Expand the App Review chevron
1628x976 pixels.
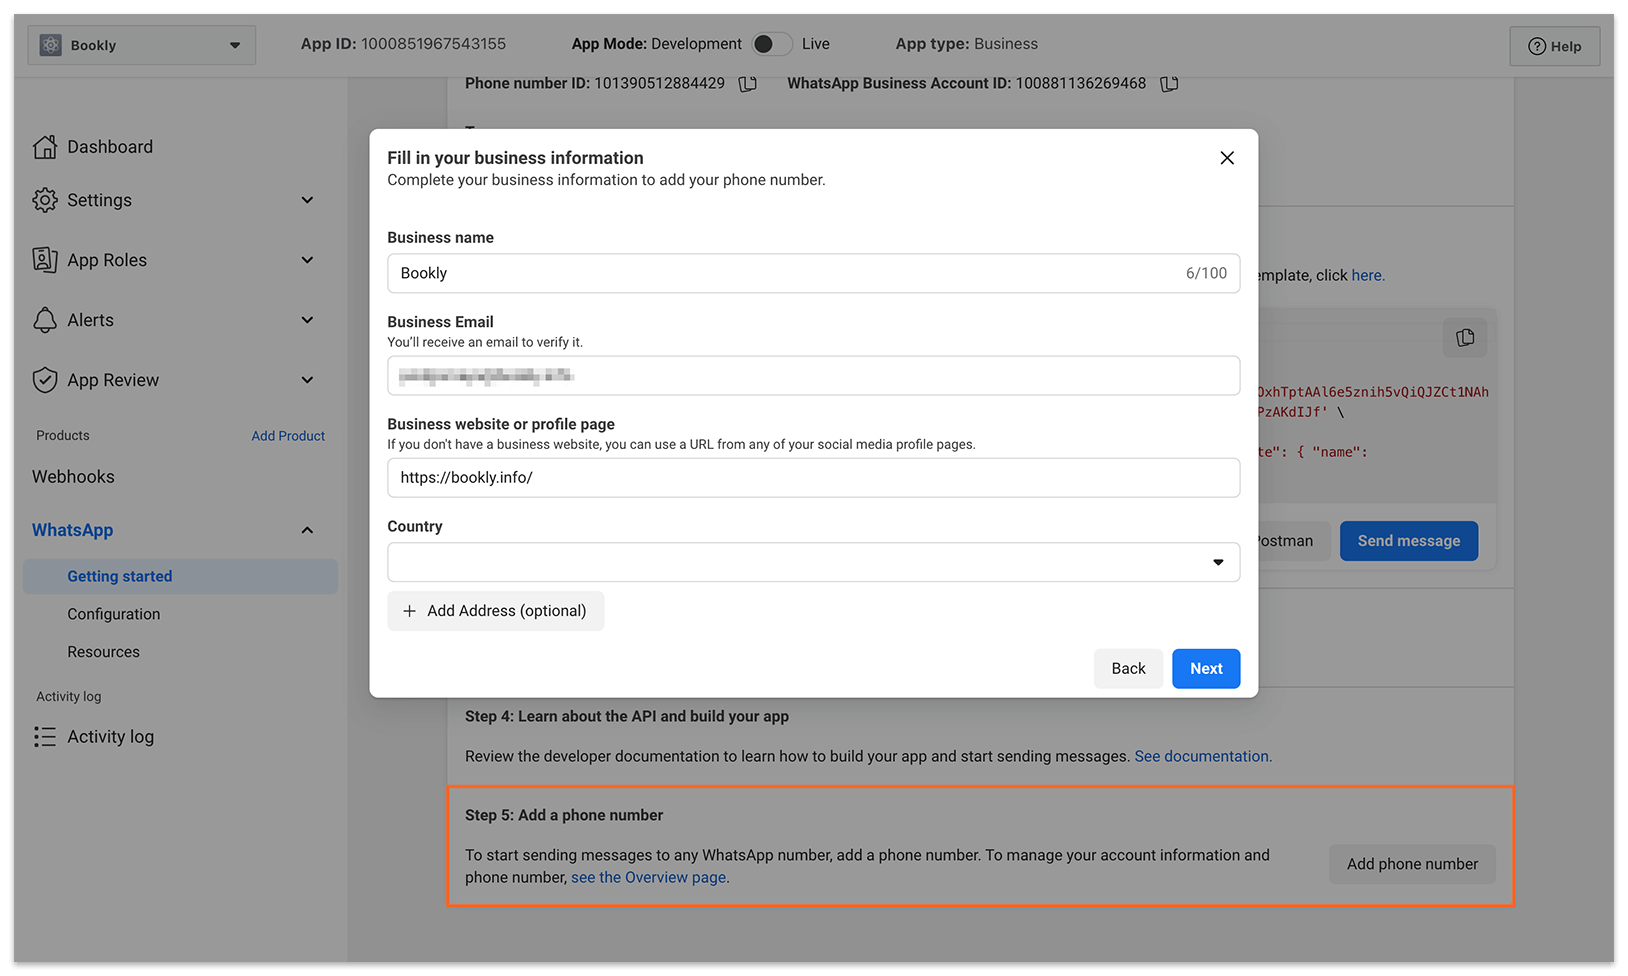click(x=307, y=380)
